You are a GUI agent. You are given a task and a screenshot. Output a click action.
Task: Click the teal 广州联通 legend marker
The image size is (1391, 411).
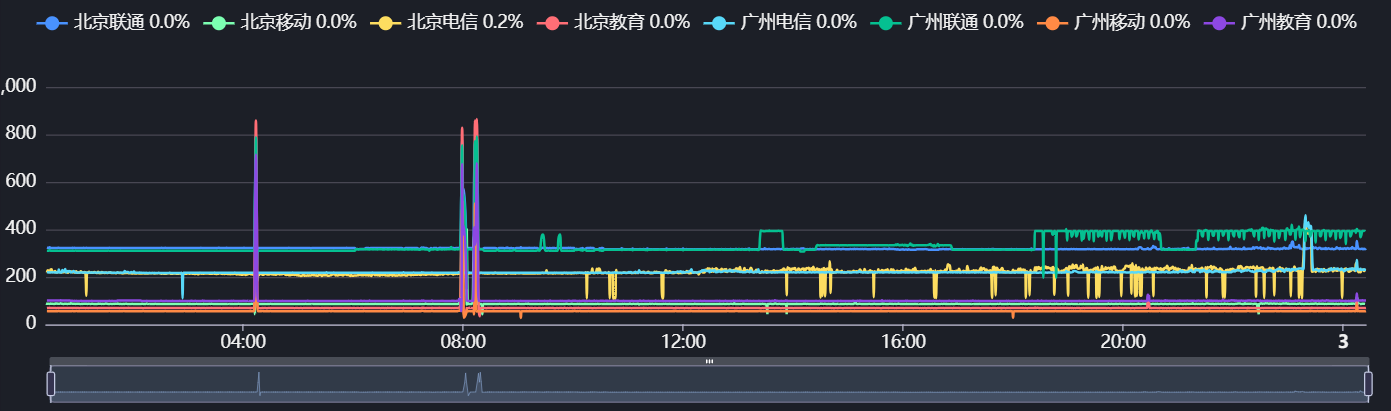887,22
